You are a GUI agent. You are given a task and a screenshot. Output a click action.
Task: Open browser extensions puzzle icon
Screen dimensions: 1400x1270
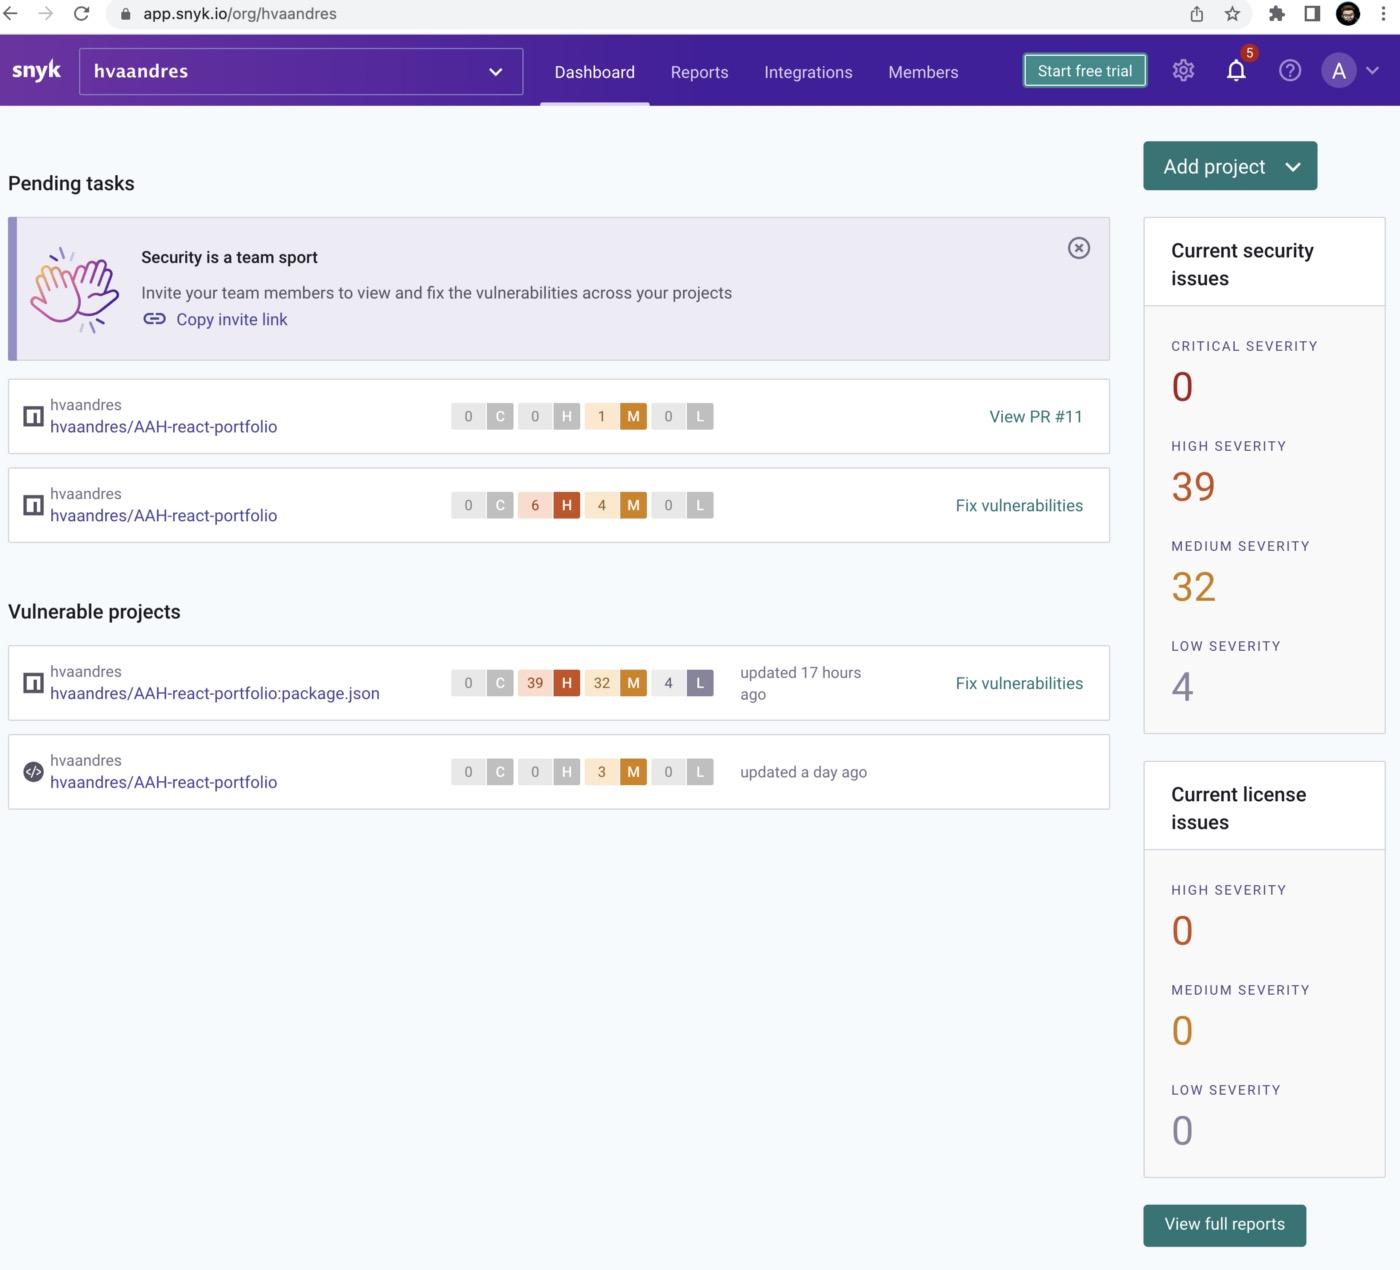coord(1276,14)
